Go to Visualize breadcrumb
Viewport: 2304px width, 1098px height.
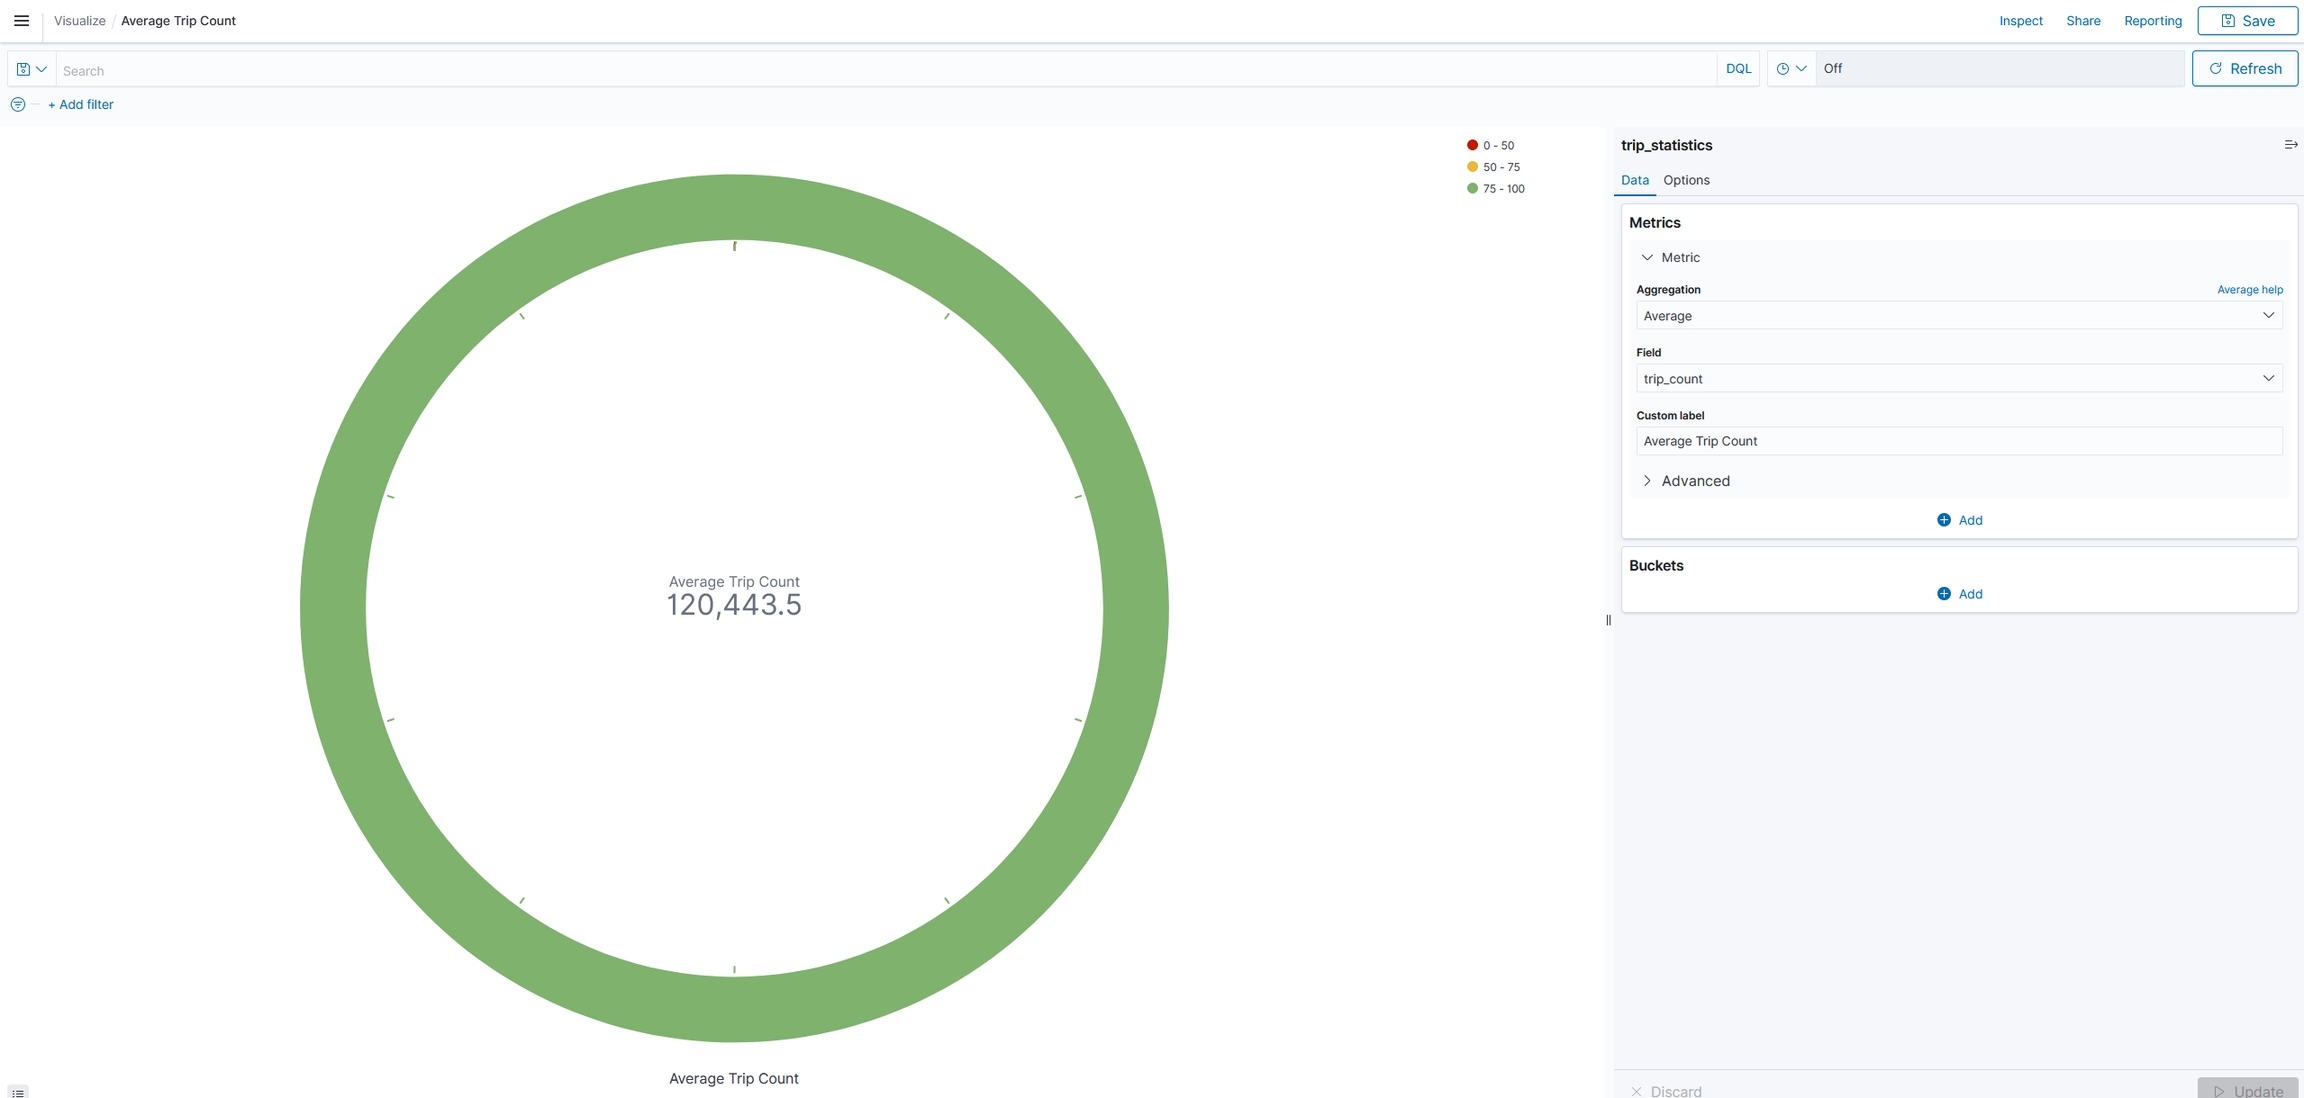pos(80,20)
